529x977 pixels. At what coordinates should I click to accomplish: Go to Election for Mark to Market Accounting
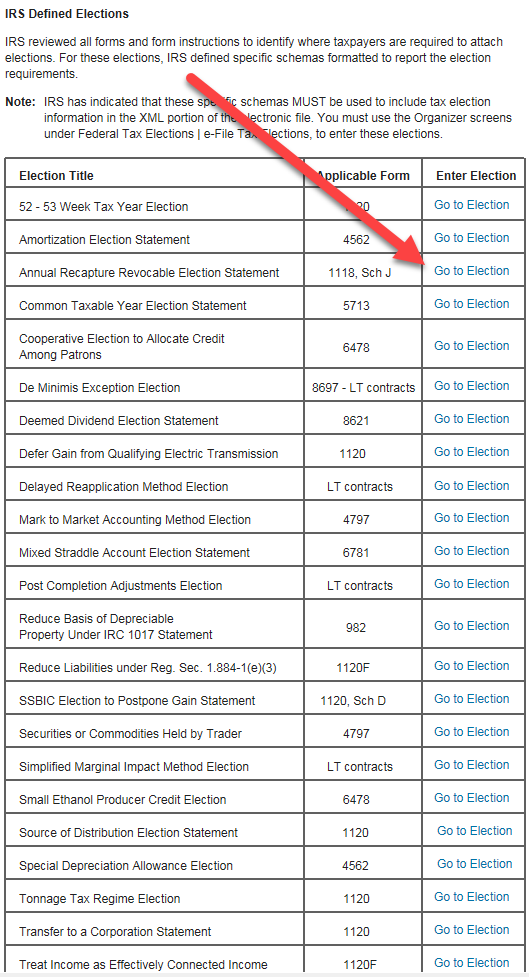472,518
